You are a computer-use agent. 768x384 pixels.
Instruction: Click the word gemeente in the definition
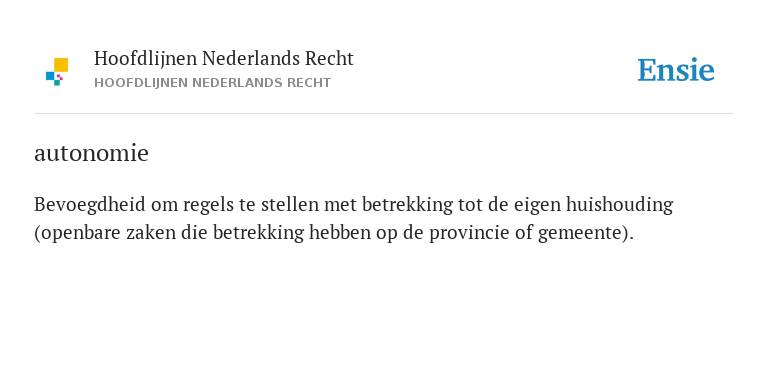pos(580,233)
